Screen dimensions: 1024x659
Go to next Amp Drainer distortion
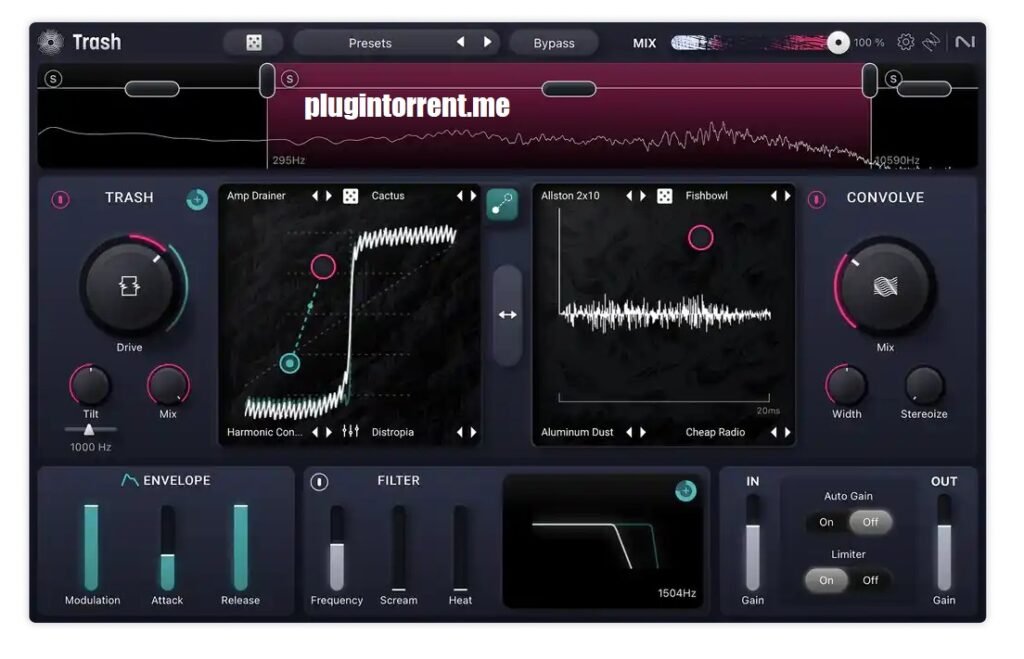click(x=329, y=196)
